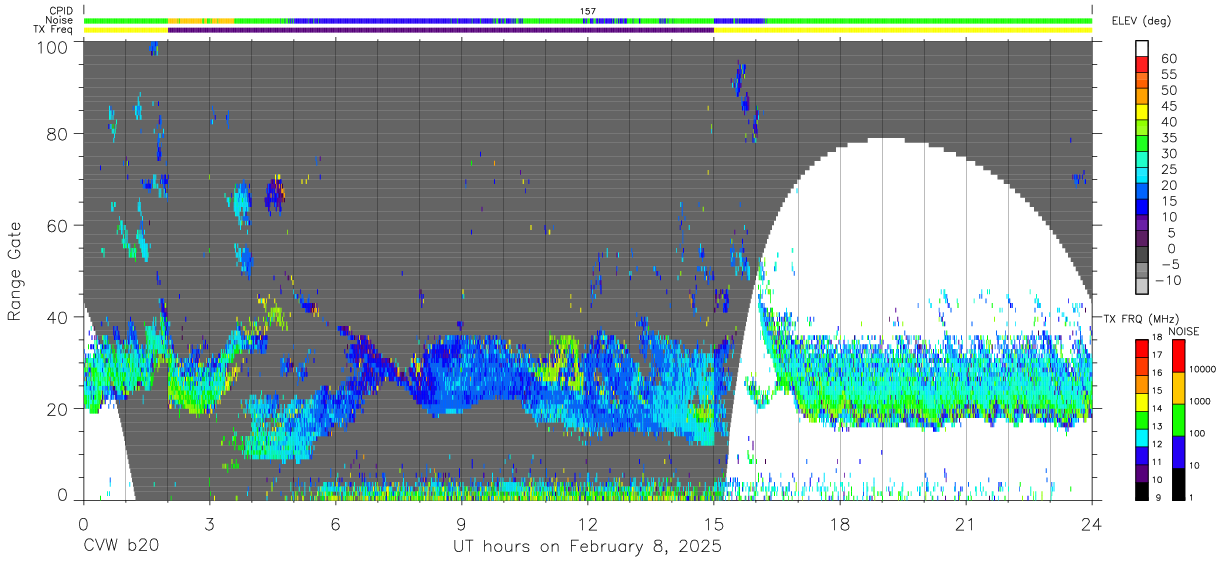Image resolution: width=1228 pixels, height=567 pixels.
Task: Click the '1' label on NOISE legend
Action: tap(1192, 498)
